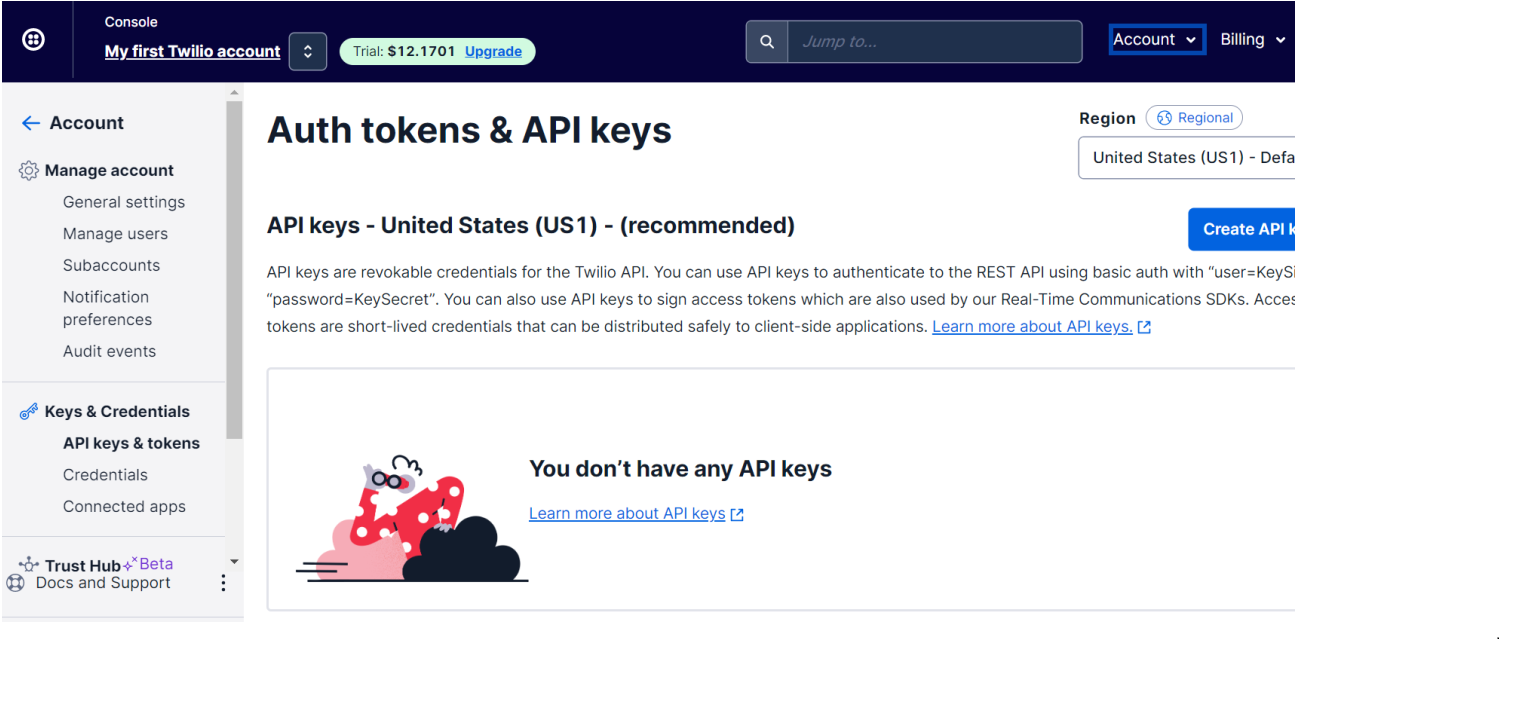Go to Audit events page
This screenshot has width=1538, height=721.
pyautogui.click(x=109, y=351)
